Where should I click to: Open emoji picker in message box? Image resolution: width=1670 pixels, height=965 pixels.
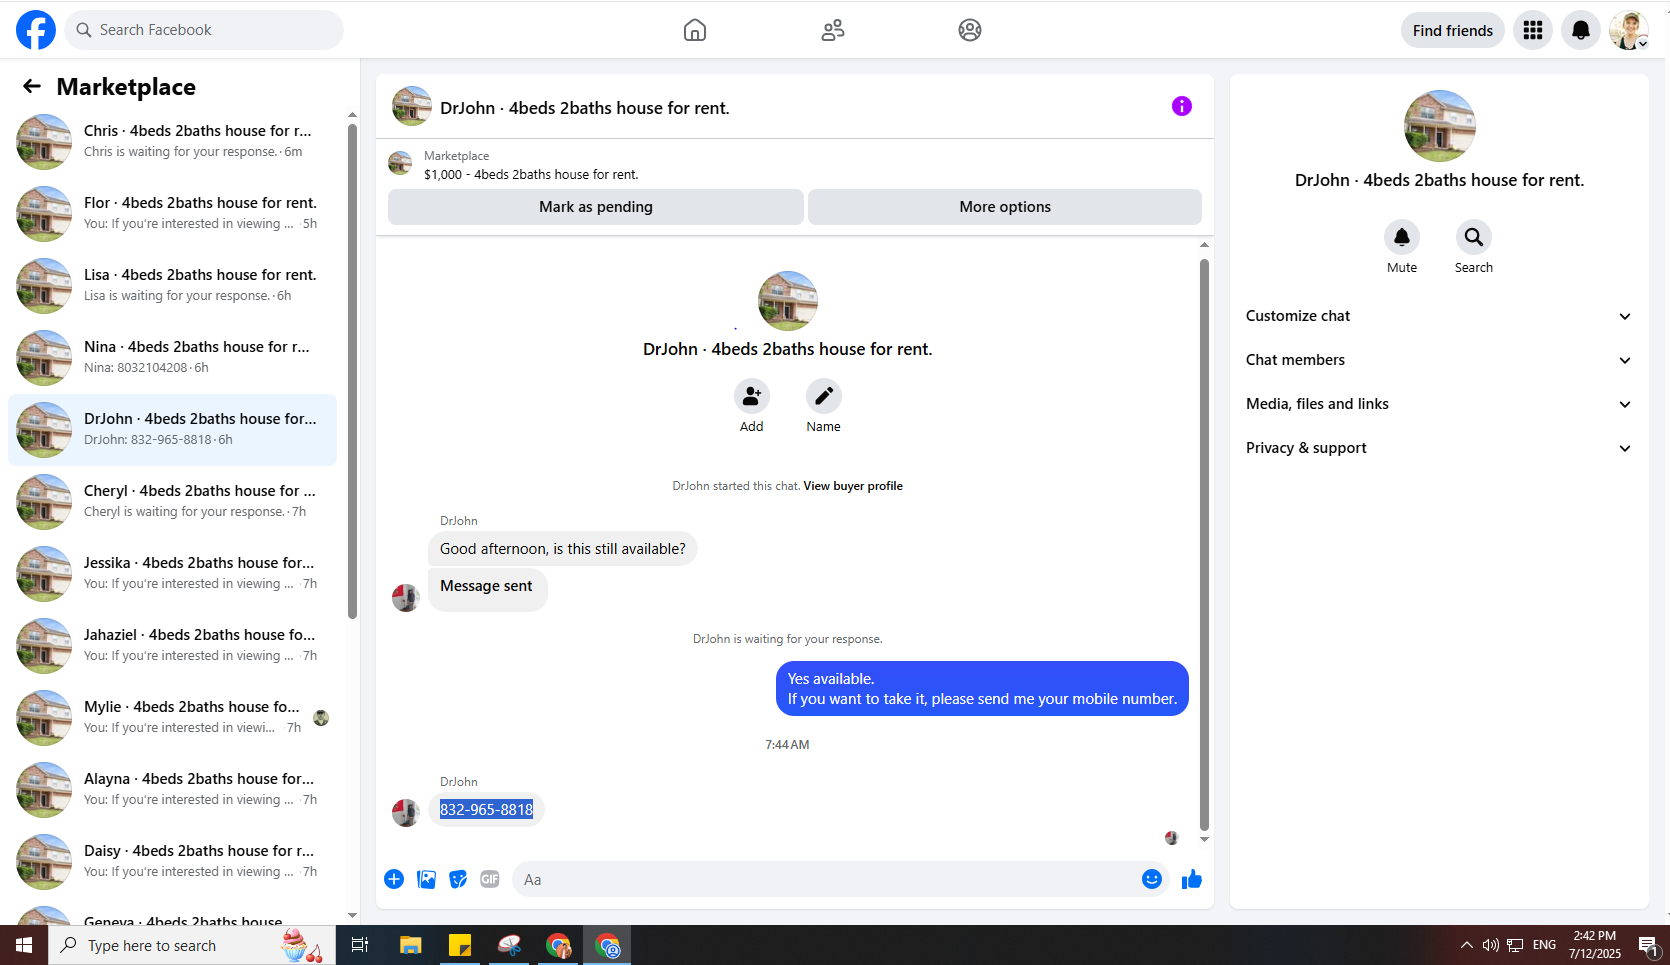1152,879
